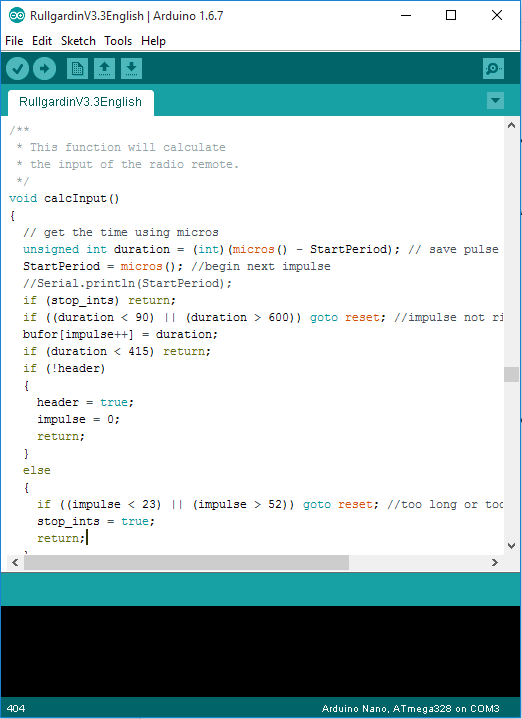Click the horizontal scrollbar thumb
The height and width of the screenshot is (719, 522).
point(186,562)
